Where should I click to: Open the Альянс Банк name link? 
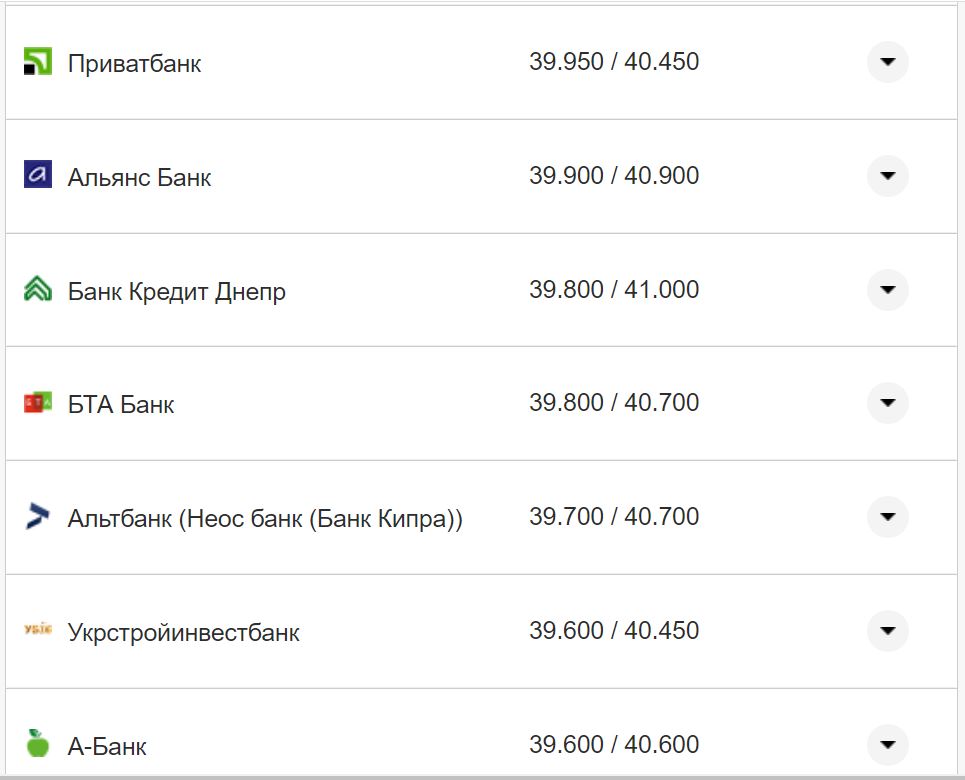139,178
